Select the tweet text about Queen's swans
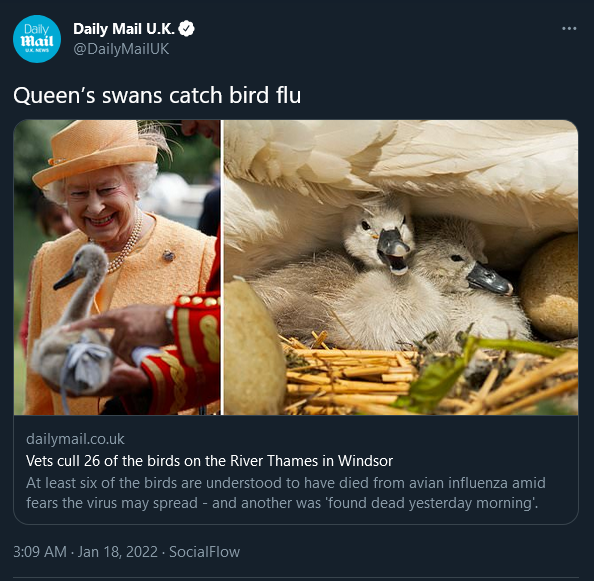Viewport: 594px width, 581px height. pos(157,95)
